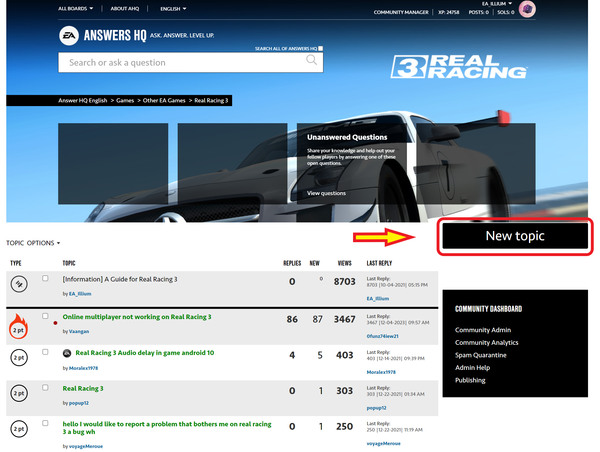Check the box for the report a problem topic
This screenshot has height=452, width=600.
click(x=45, y=423)
